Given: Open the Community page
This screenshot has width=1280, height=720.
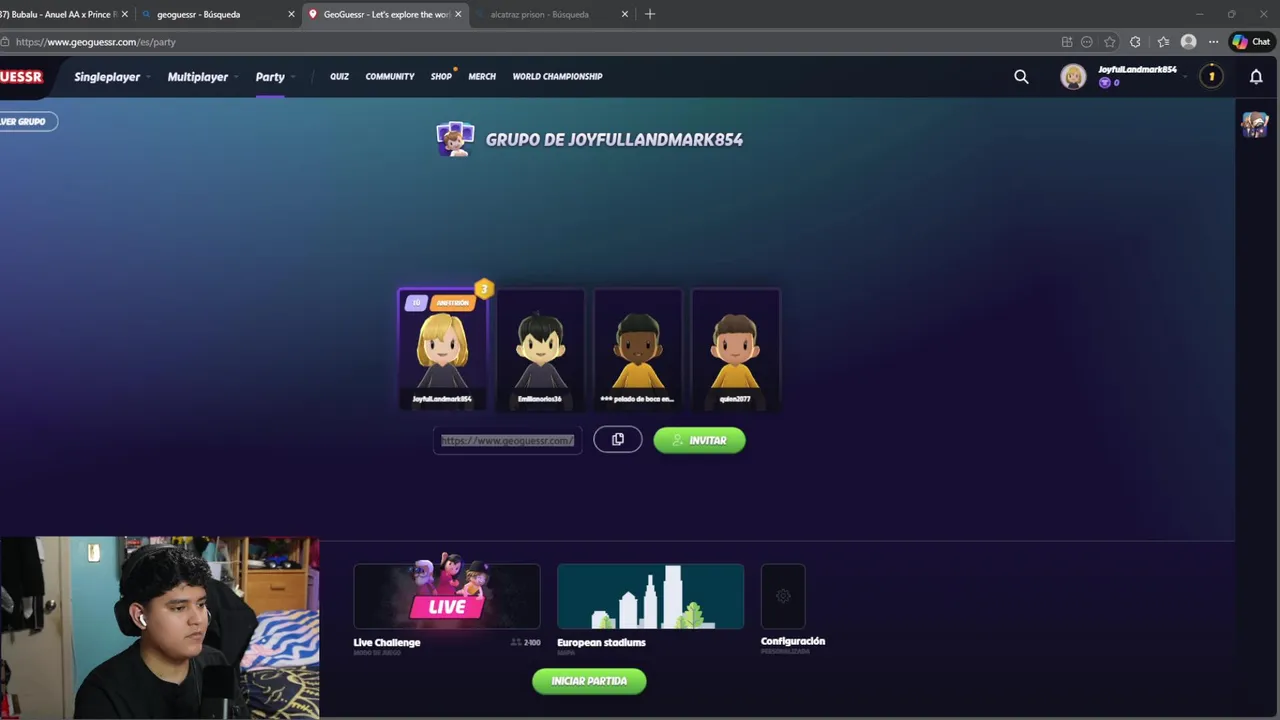Looking at the screenshot, I should point(390,76).
